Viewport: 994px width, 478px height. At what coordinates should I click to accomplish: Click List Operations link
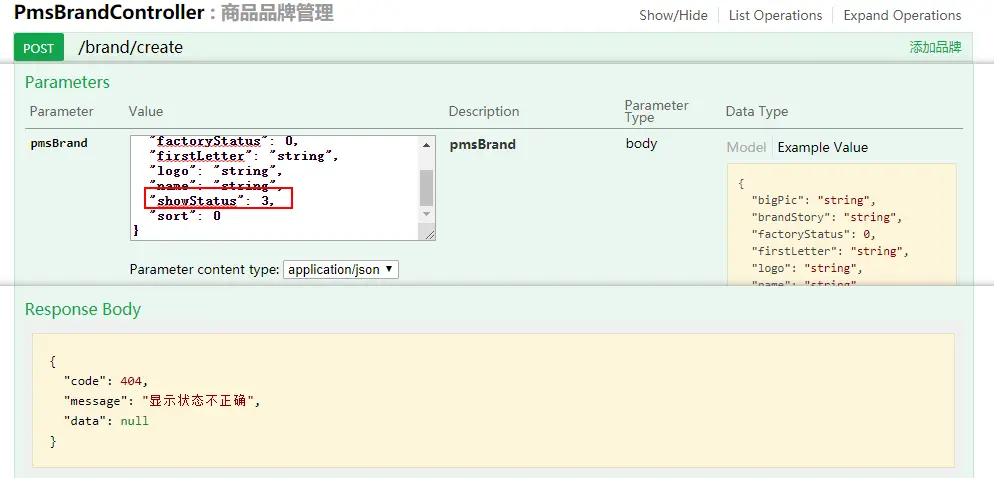coord(775,15)
